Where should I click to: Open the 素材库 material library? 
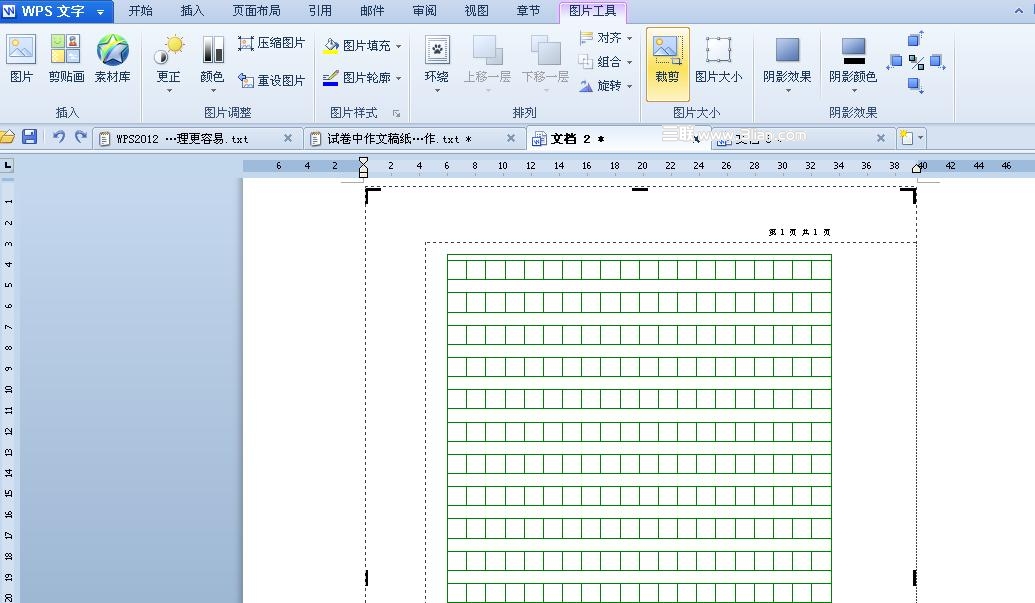click(112, 59)
